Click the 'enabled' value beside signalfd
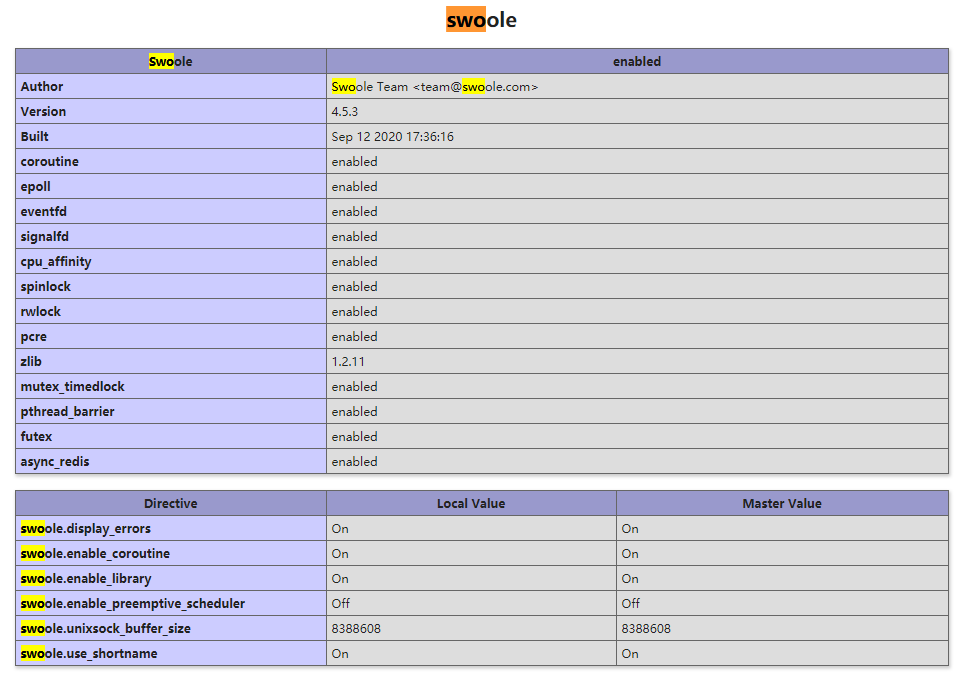 [x=354, y=237]
